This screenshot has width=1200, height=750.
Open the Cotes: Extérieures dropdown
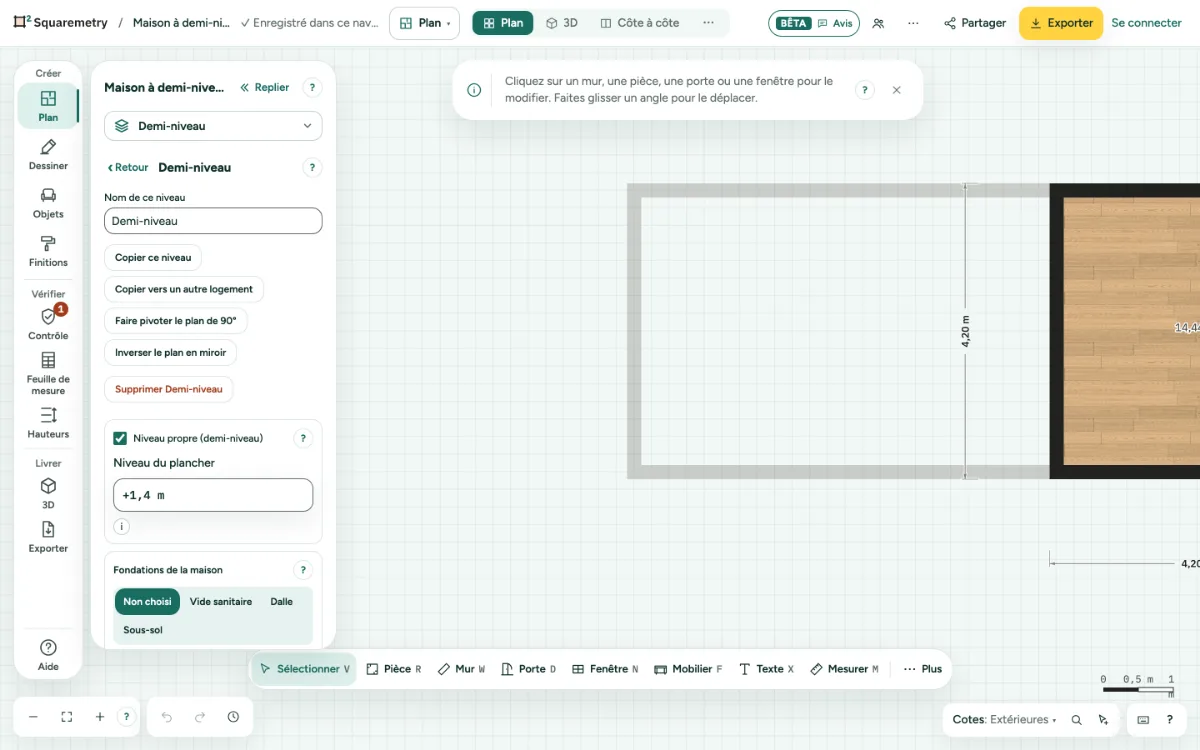tap(1005, 719)
